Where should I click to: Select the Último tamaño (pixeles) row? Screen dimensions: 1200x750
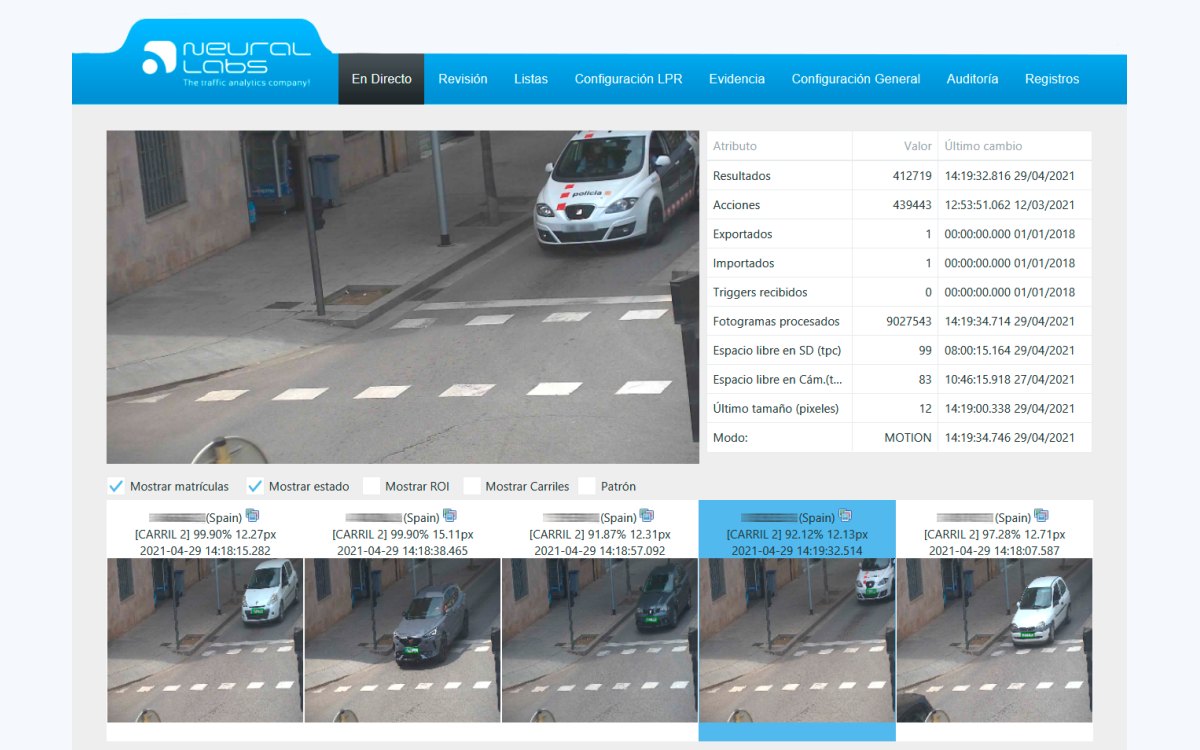pyautogui.click(x=899, y=409)
